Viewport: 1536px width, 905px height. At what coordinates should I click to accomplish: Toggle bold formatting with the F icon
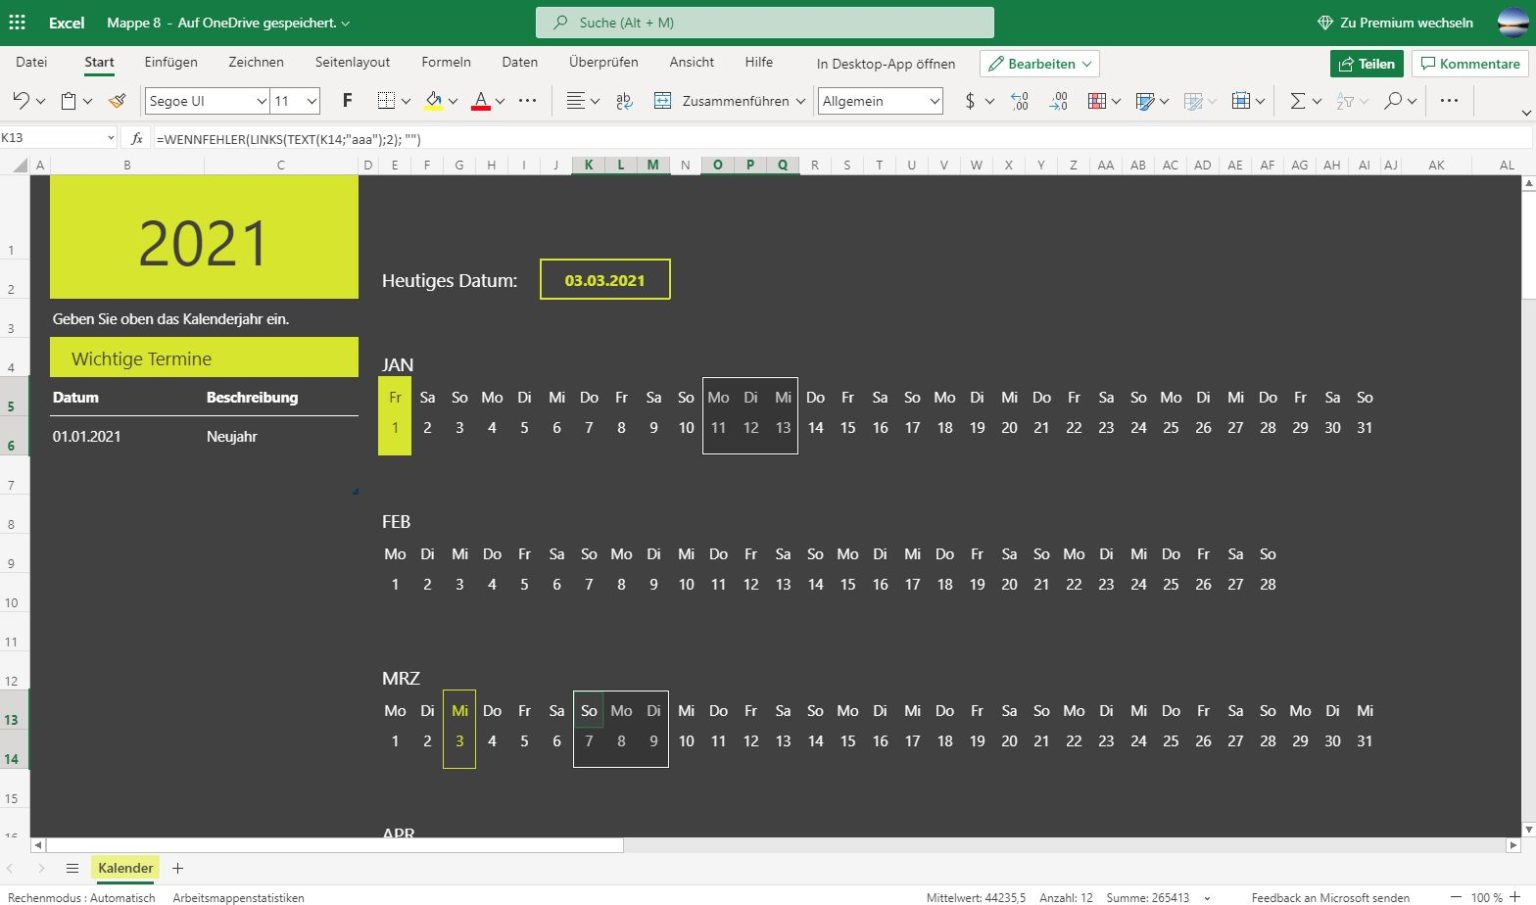pyautogui.click(x=346, y=100)
